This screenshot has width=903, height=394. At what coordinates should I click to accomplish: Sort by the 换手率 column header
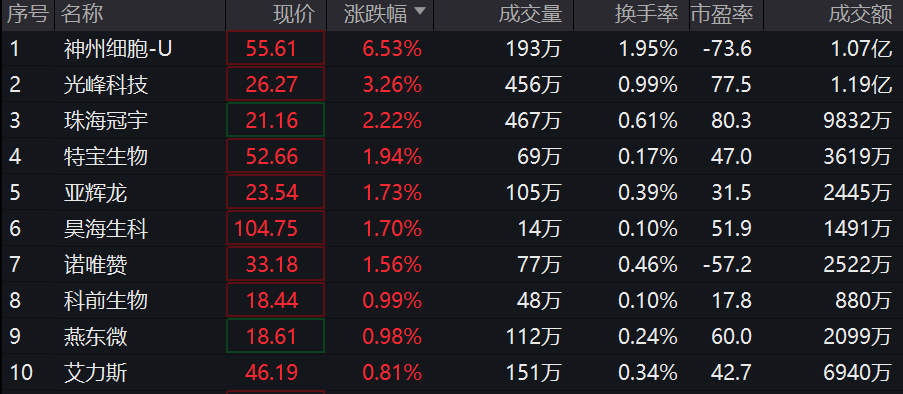click(x=646, y=14)
